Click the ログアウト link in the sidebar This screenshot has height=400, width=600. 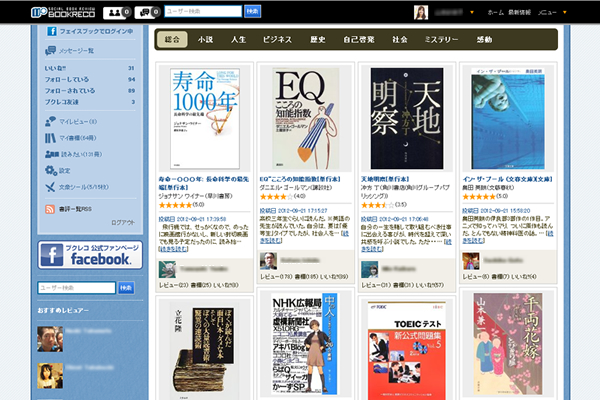121,222
